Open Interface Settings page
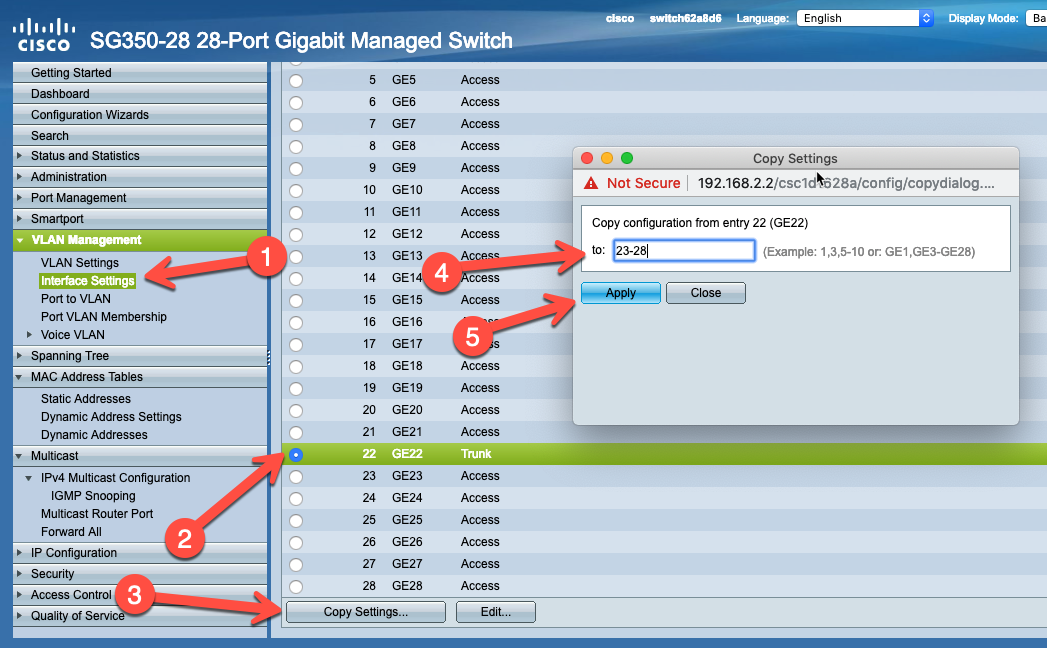Viewport: 1047px width, 648px height. (x=87, y=281)
